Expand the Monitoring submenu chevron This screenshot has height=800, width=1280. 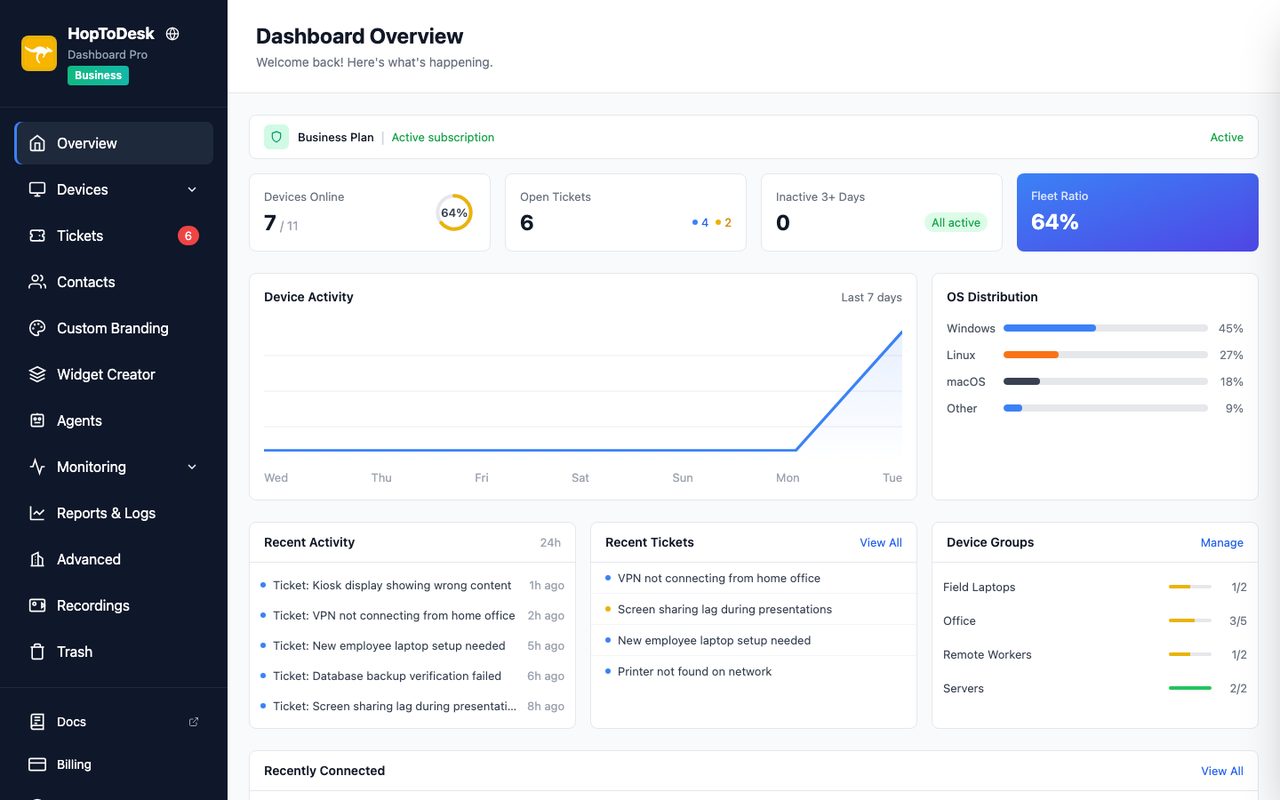192,467
